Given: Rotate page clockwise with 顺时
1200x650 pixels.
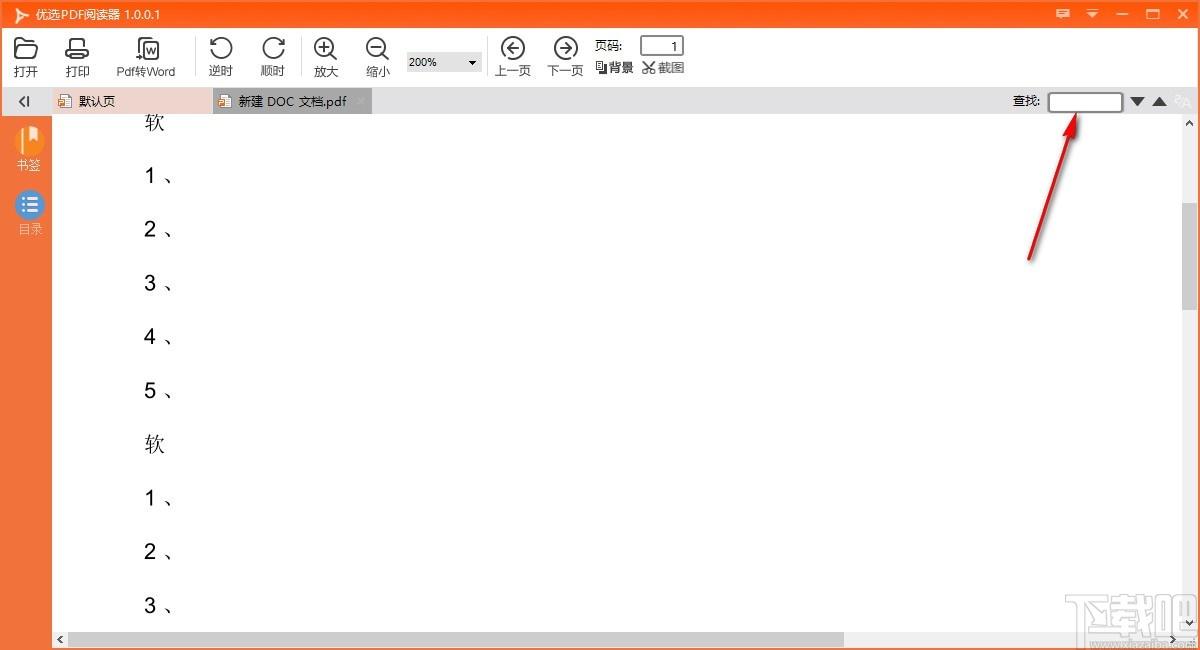Looking at the screenshot, I should [x=273, y=57].
